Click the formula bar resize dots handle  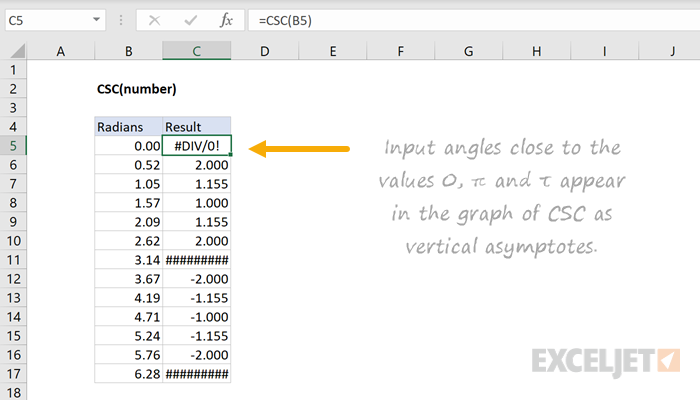click(x=121, y=20)
